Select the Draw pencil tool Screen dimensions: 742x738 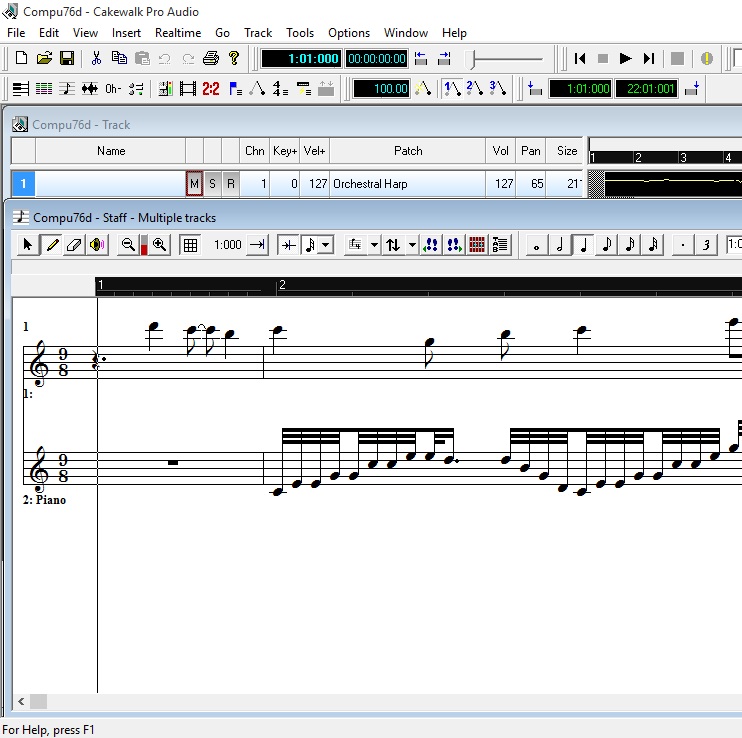50,245
